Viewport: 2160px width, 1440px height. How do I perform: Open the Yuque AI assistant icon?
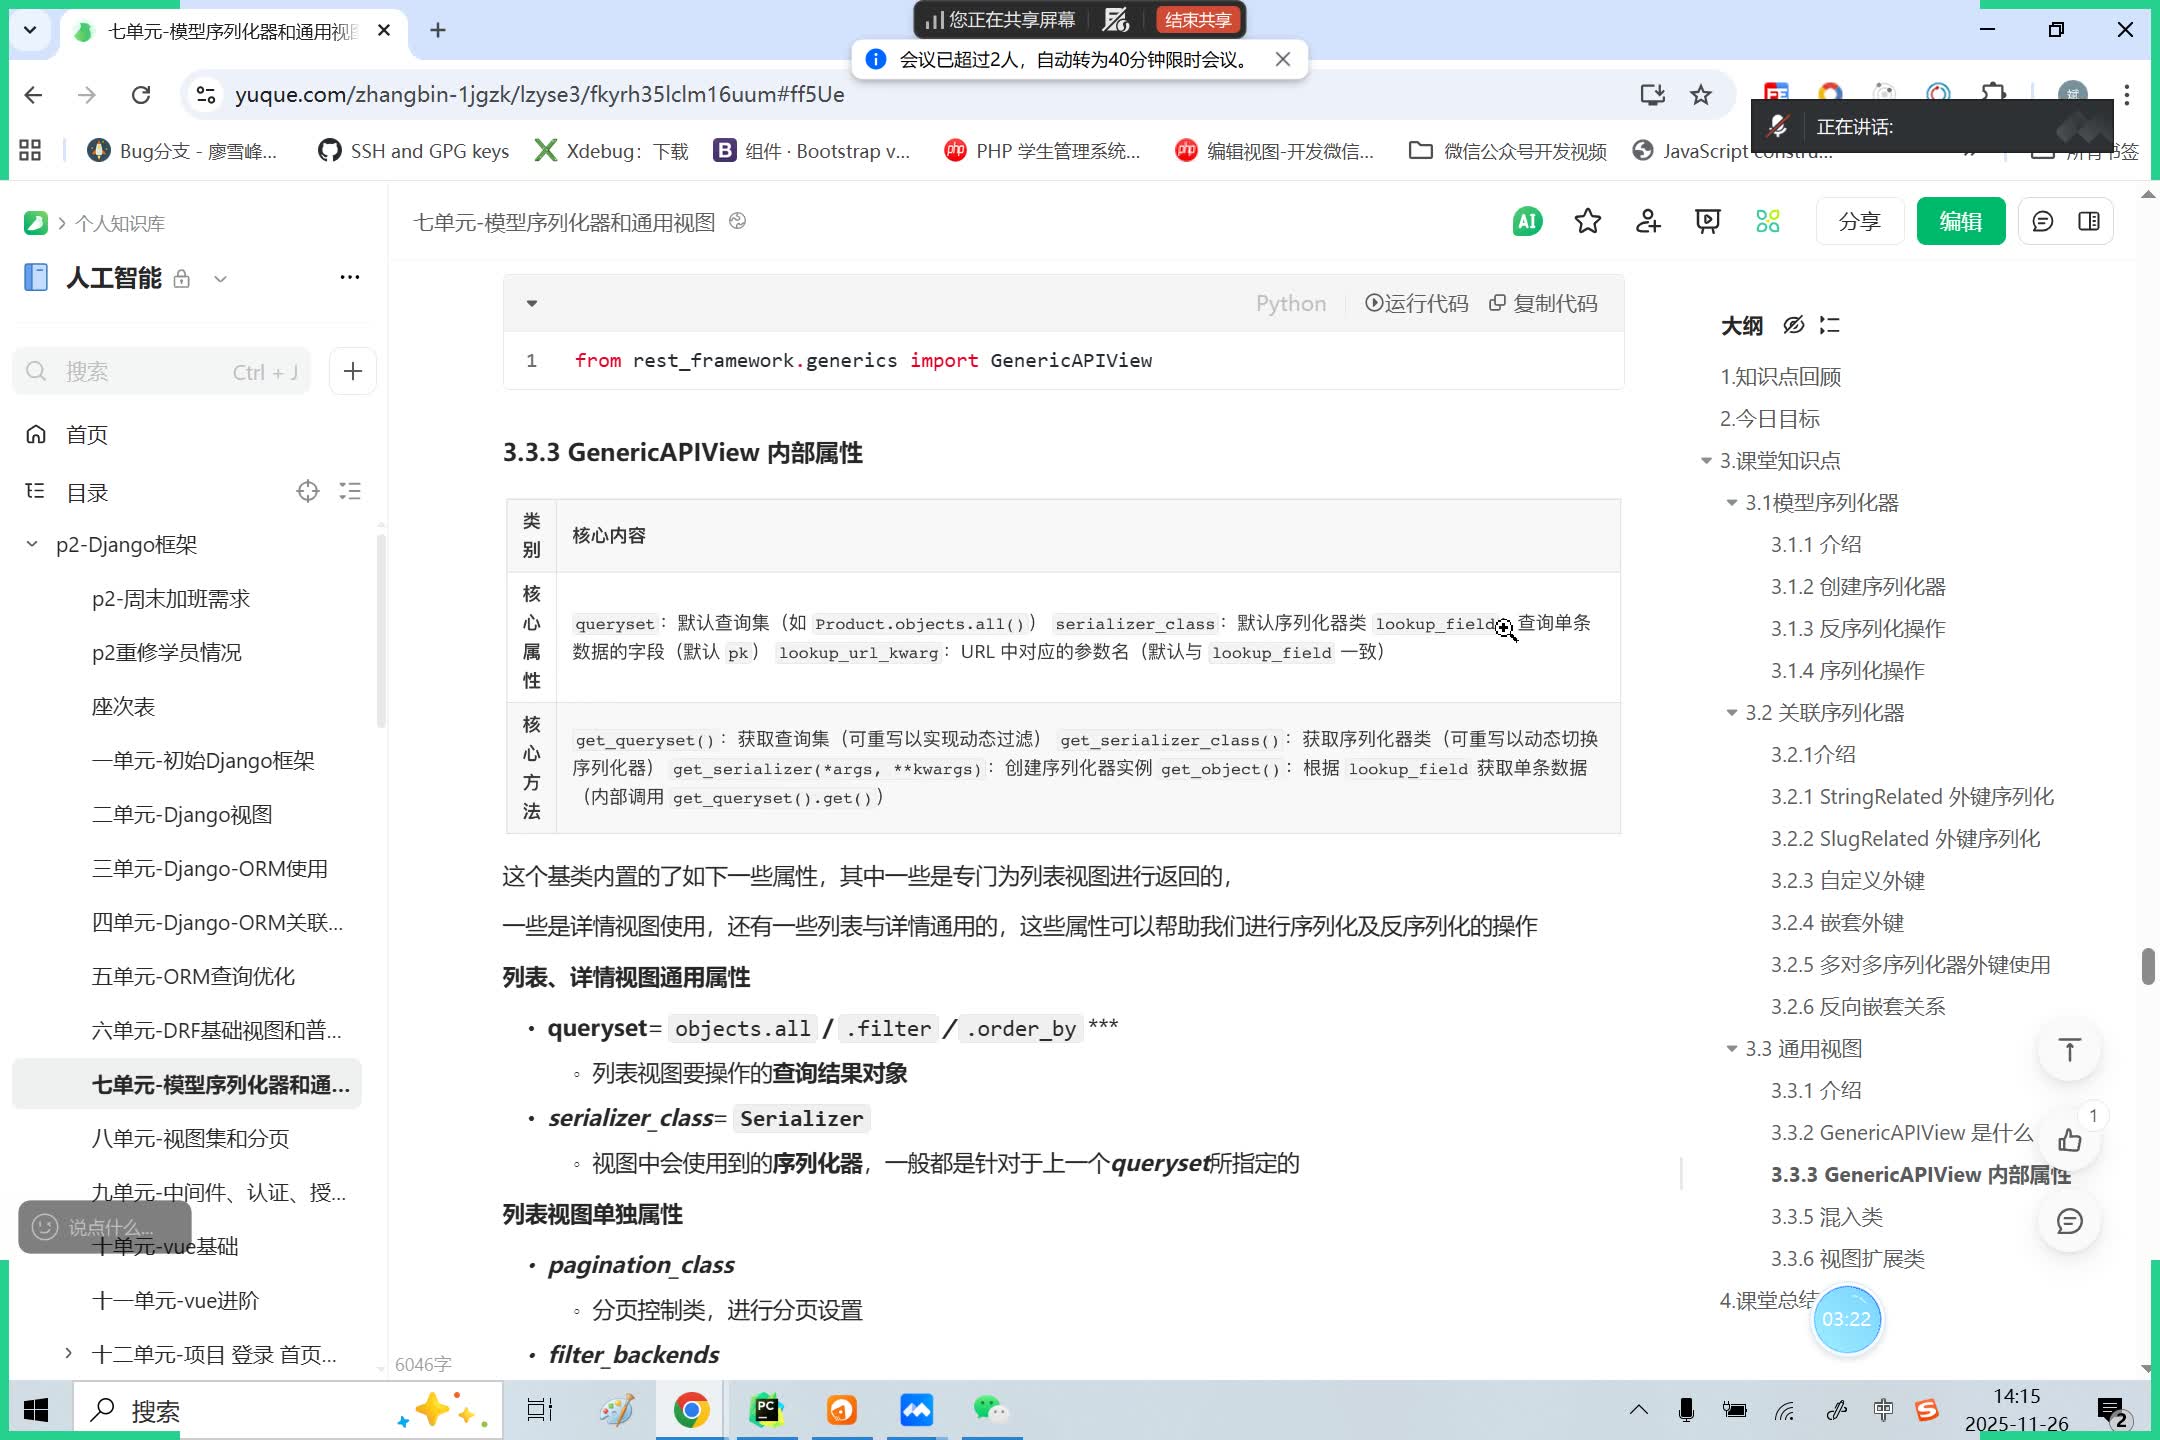coord(1527,221)
